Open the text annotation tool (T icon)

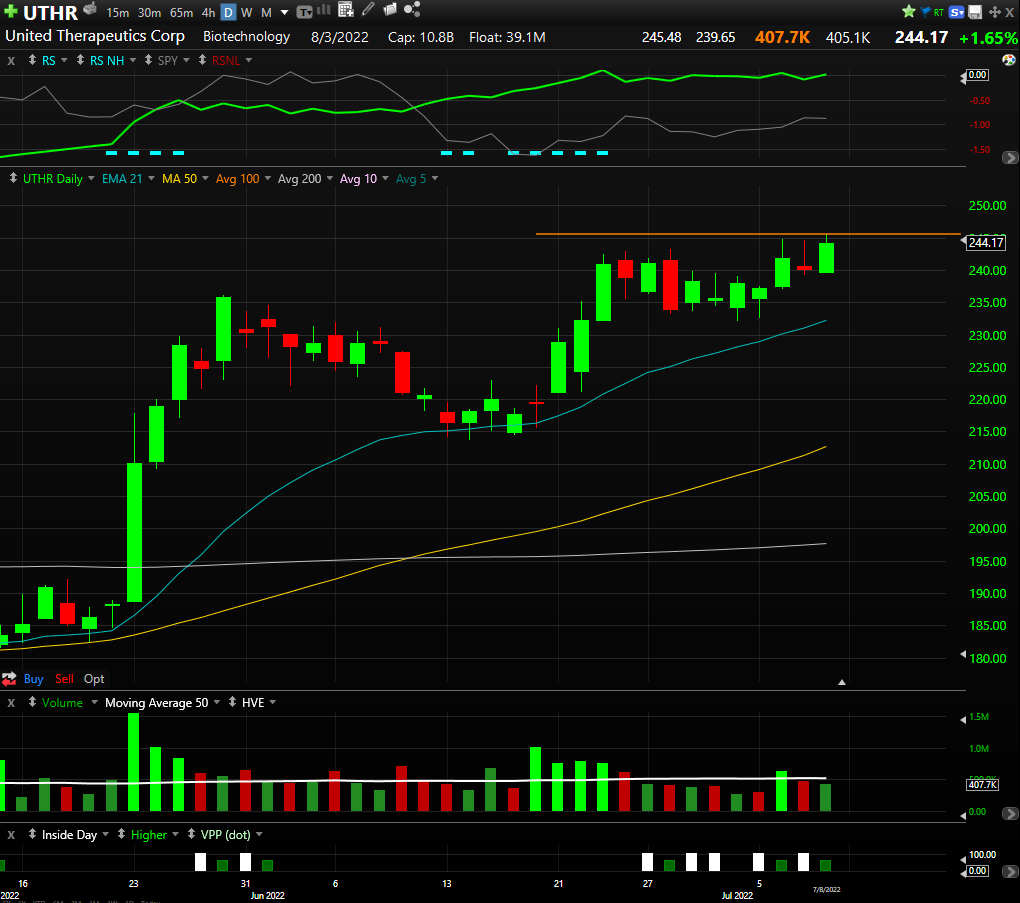304,12
